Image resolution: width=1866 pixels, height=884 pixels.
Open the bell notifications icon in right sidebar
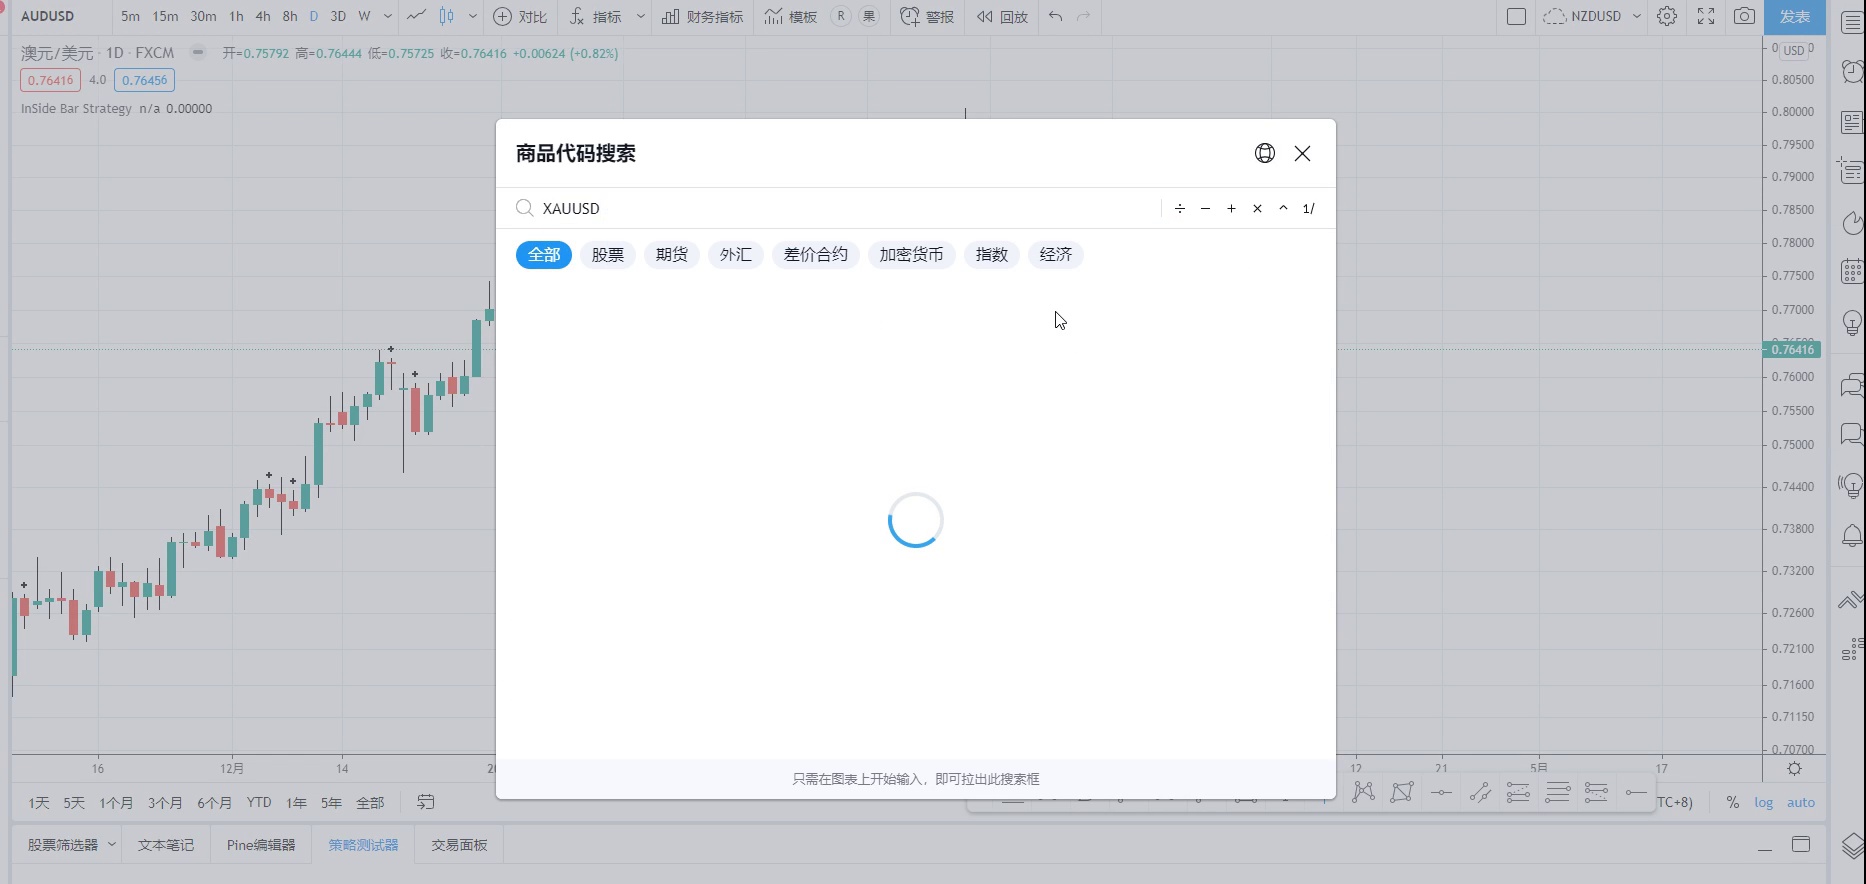point(1852,536)
